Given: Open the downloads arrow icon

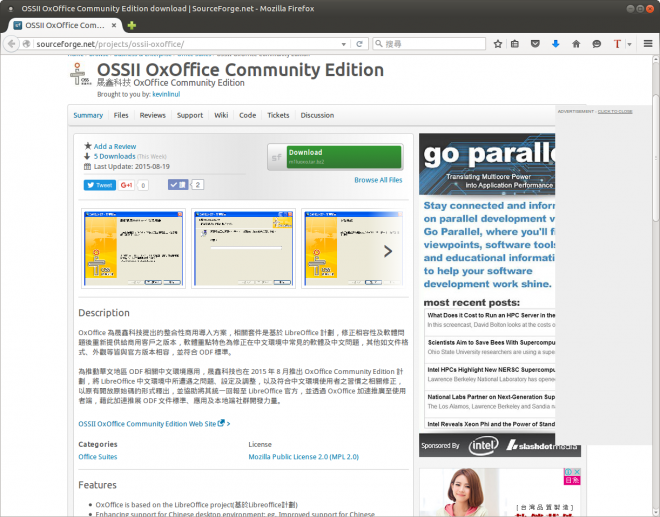Looking at the screenshot, I should 556,44.
